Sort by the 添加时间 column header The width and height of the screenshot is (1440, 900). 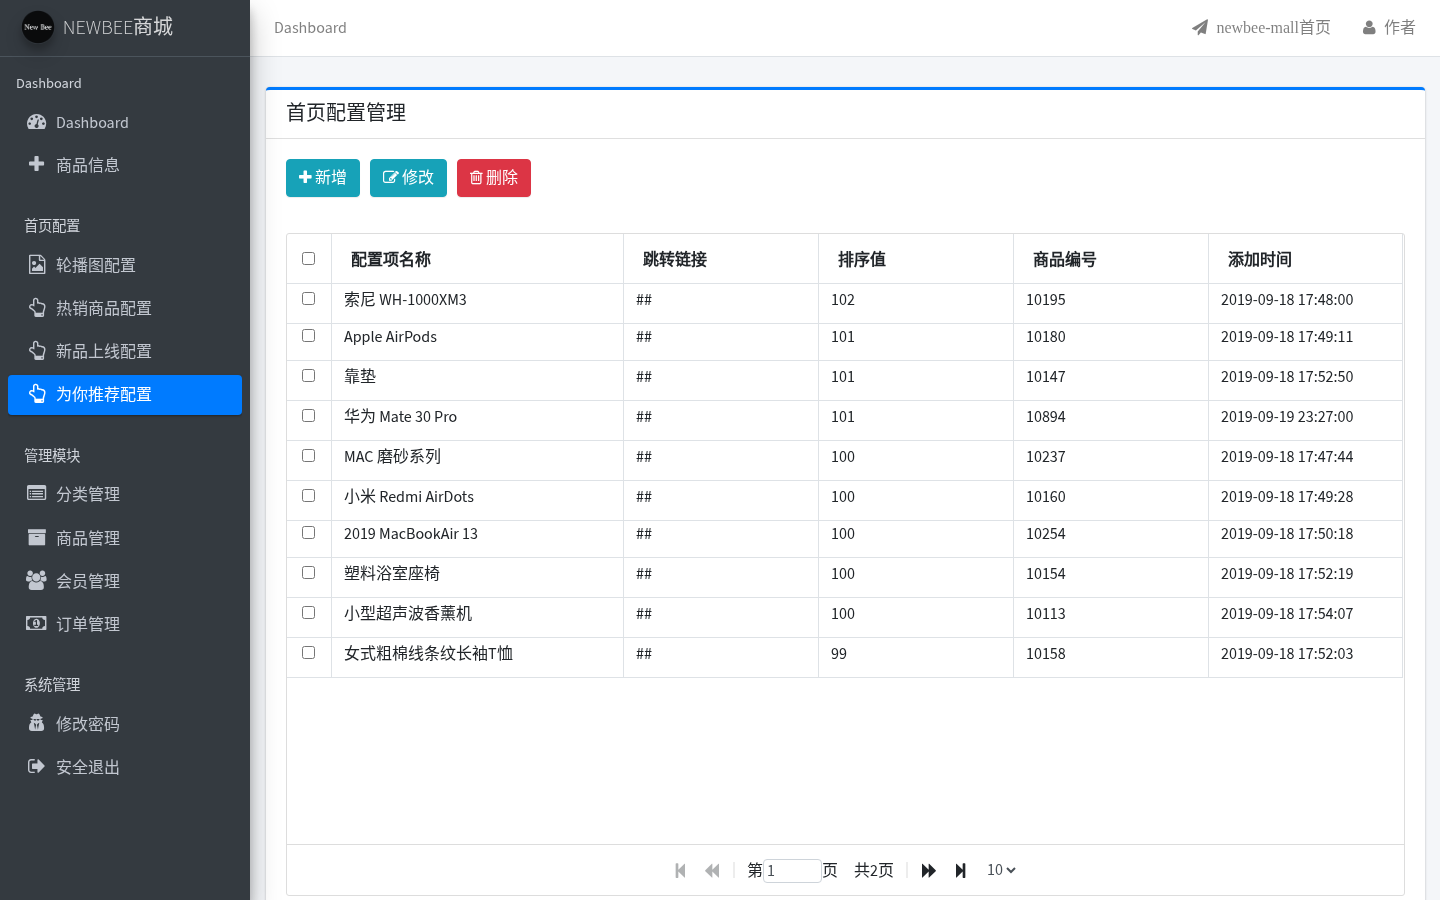(x=1305, y=259)
